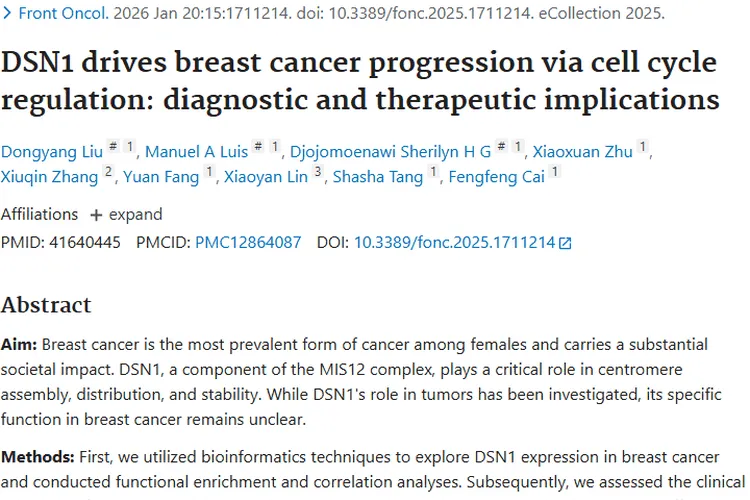
Task: View author Djojomoenawi Sherilyn H G
Action: 390,152
